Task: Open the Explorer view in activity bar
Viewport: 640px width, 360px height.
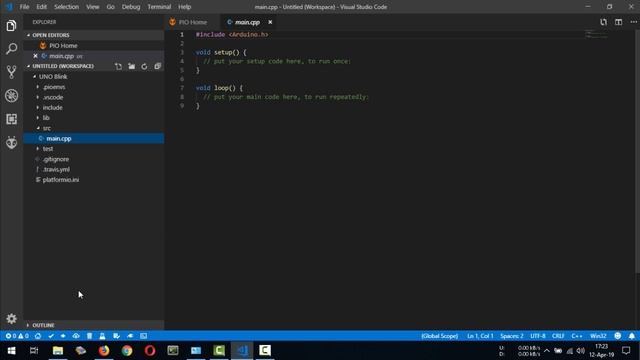Action: click(11, 26)
